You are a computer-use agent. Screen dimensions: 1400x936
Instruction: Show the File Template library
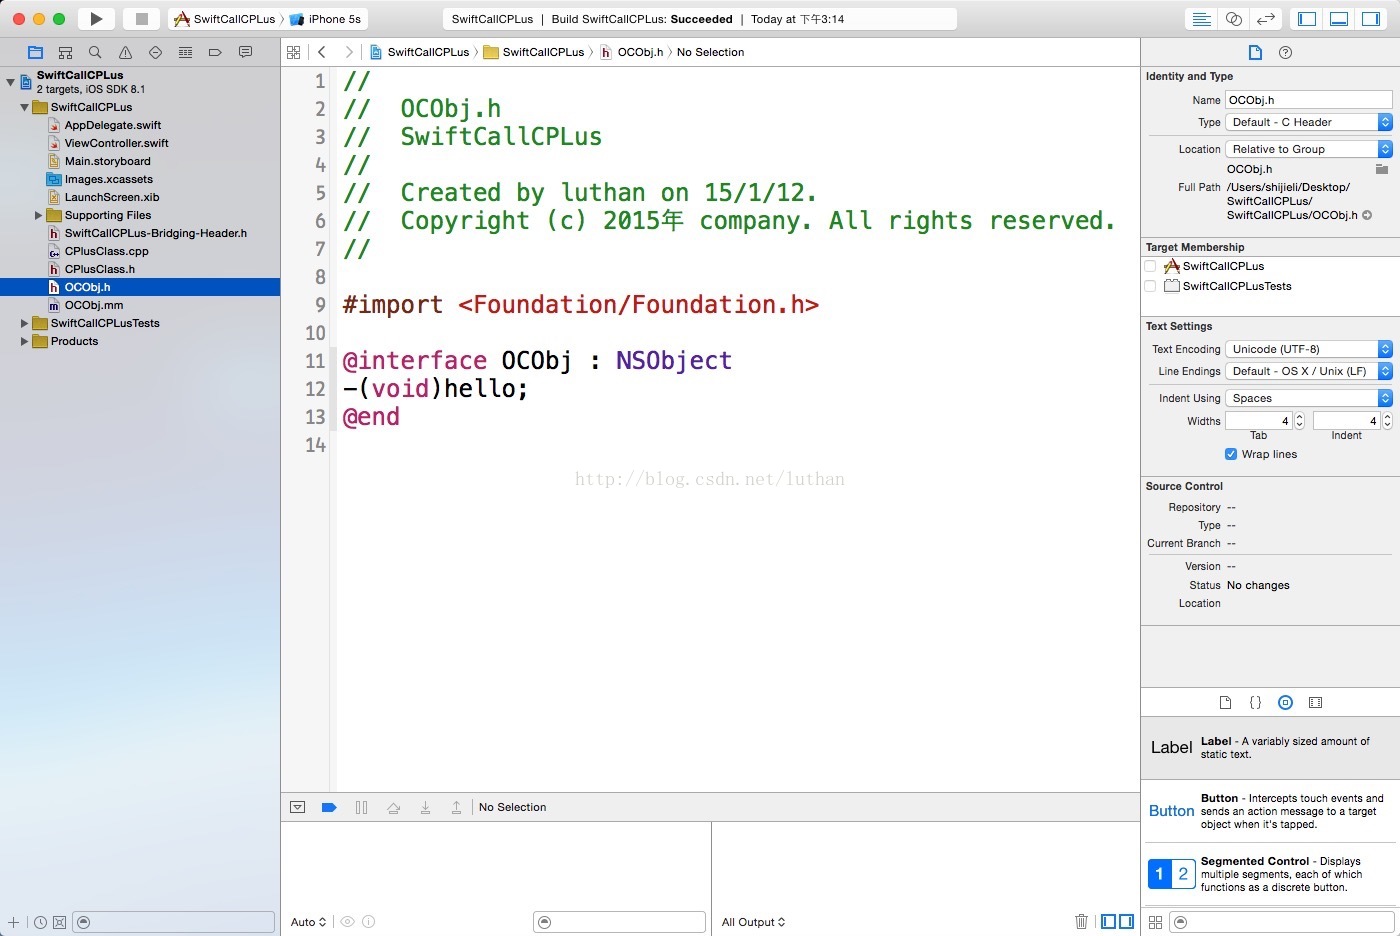1225,703
